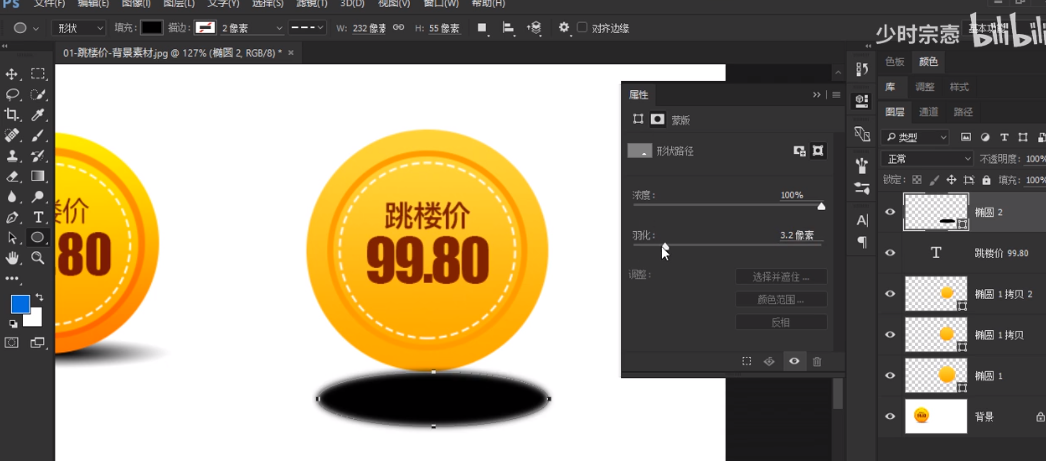Open the dashed stroke type dropdown
Viewport: 1046px width, 461px height.
coord(307,28)
